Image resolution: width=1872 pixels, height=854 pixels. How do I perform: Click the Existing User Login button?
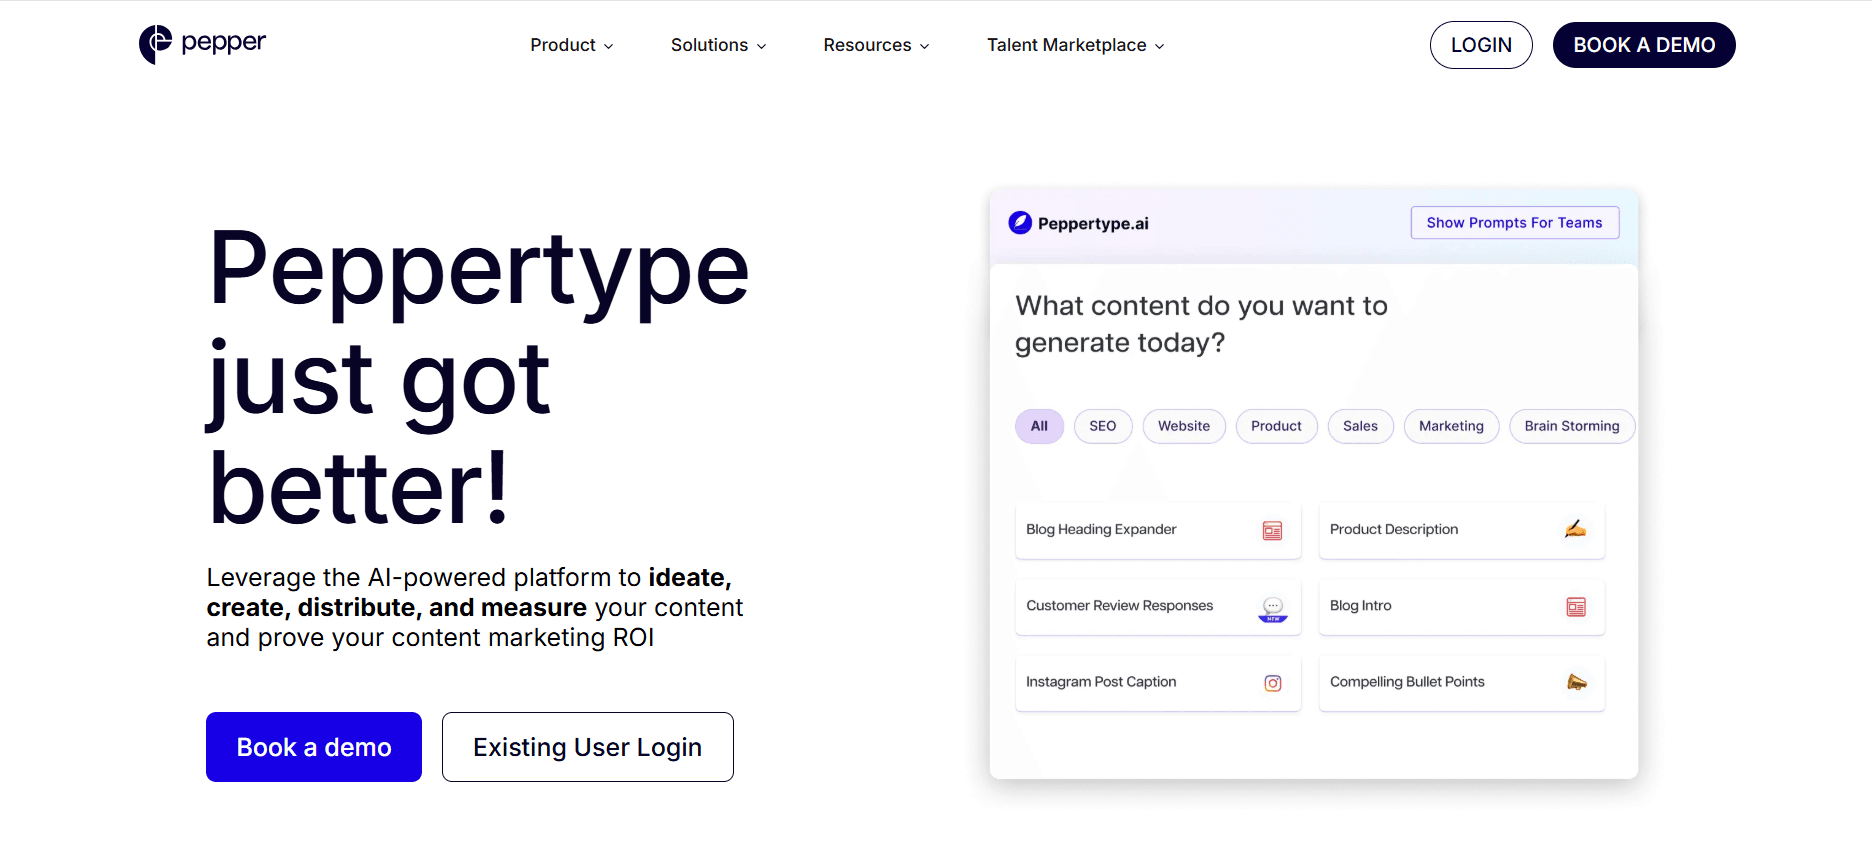[x=587, y=747]
